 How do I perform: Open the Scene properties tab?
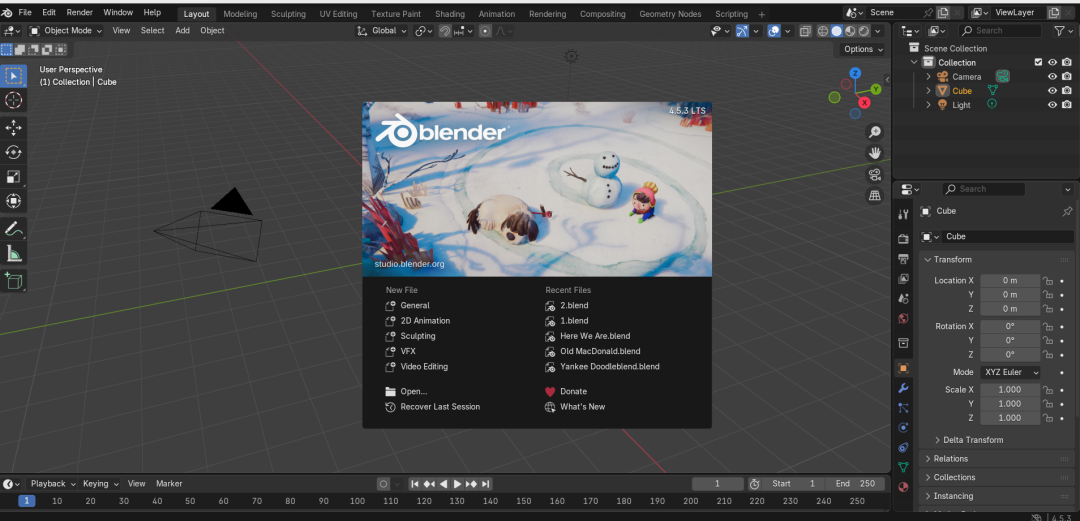(904, 298)
